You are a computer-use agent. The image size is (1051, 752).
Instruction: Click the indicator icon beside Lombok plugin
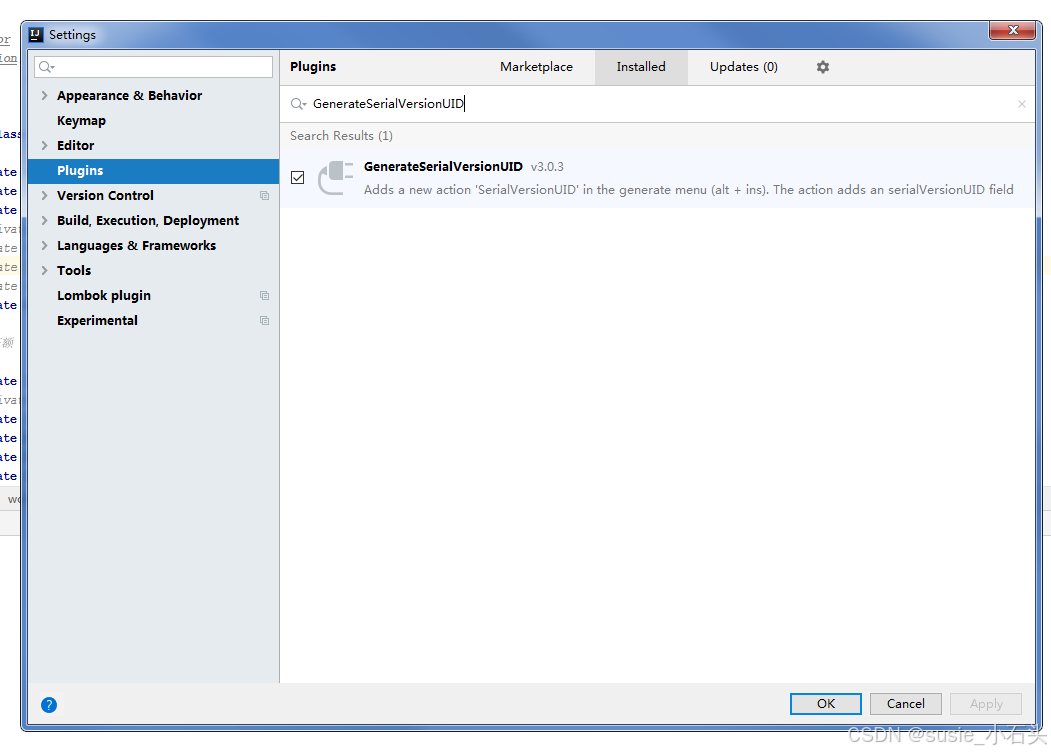[264, 295]
